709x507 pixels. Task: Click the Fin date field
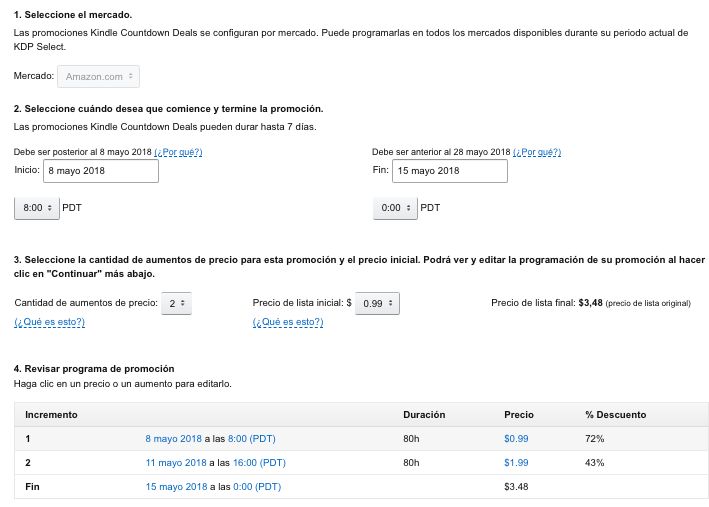[x=449, y=171]
